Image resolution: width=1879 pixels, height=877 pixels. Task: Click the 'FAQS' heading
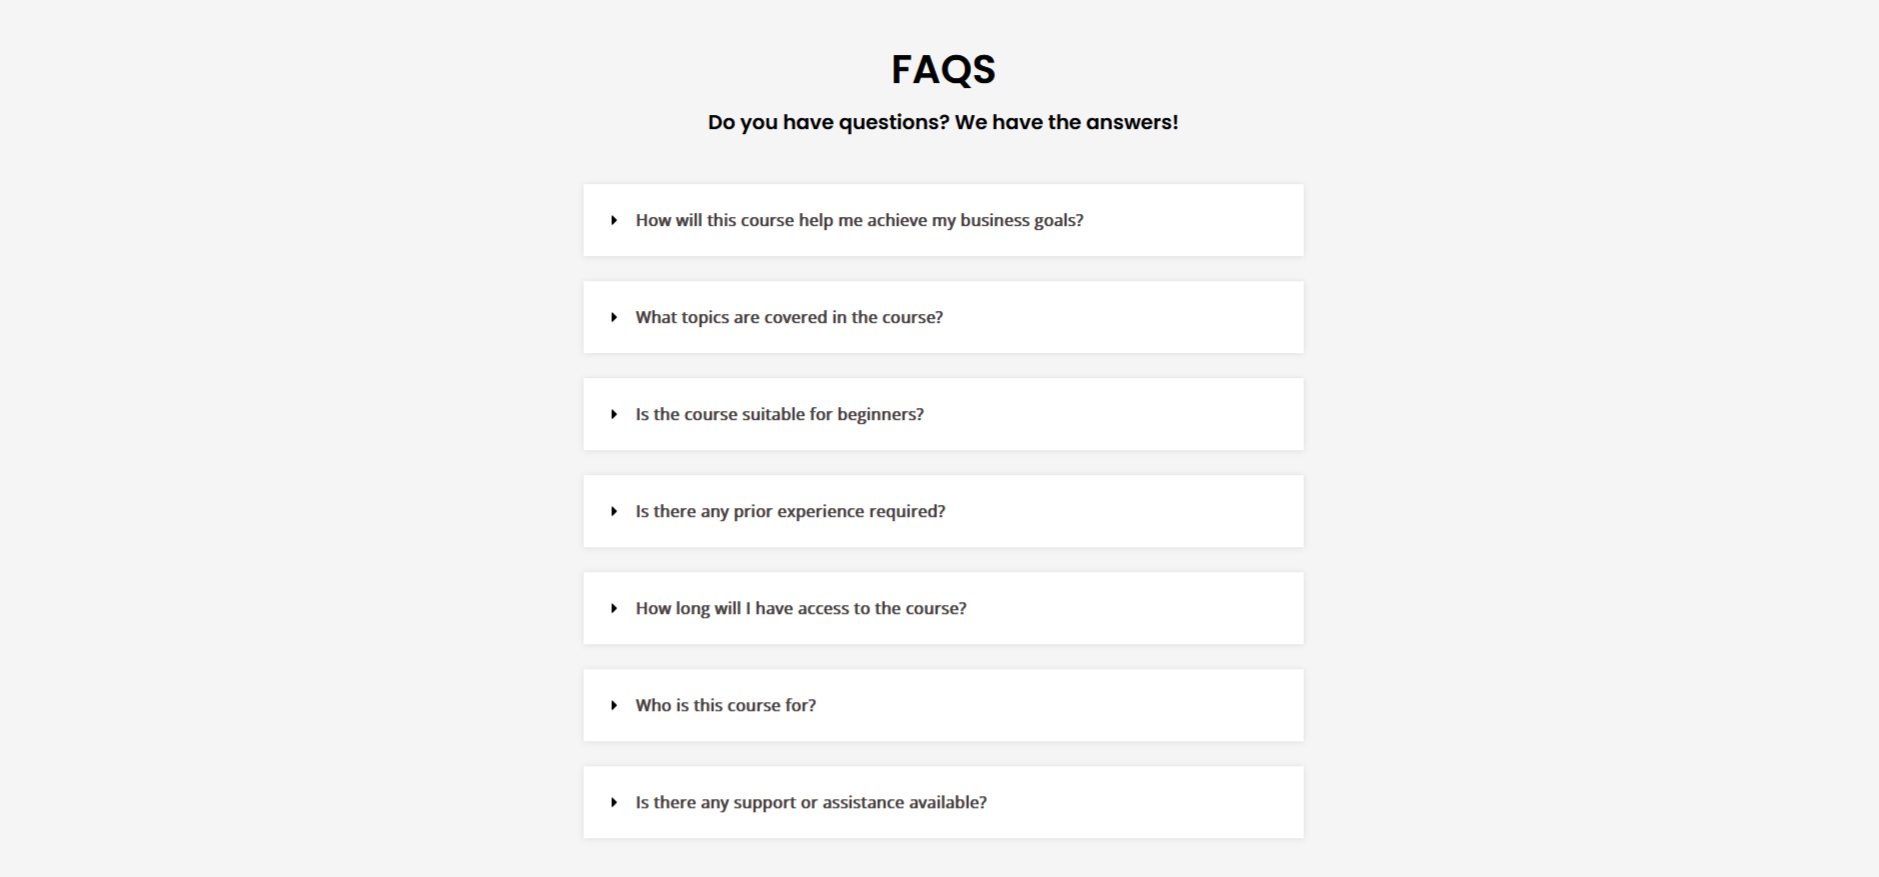pyautogui.click(x=943, y=69)
